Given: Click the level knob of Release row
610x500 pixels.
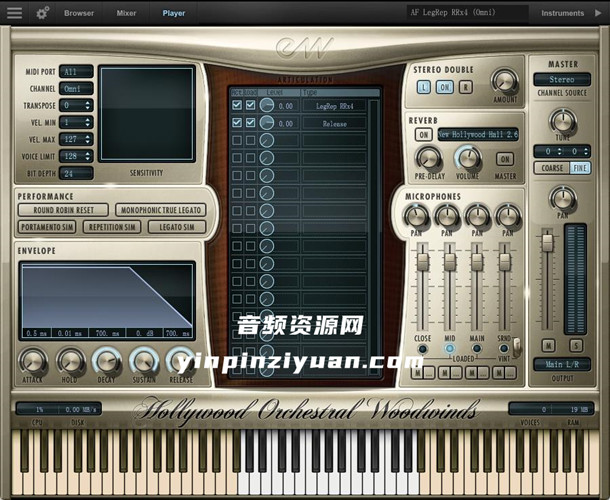Looking at the screenshot, I should point(267,123).
